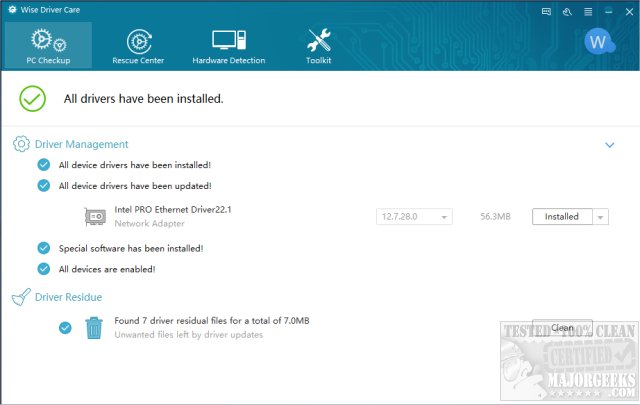Toggle check beside 'All device drivers have been installed!'
640x405 pixels.
click(x=44, y=165)
